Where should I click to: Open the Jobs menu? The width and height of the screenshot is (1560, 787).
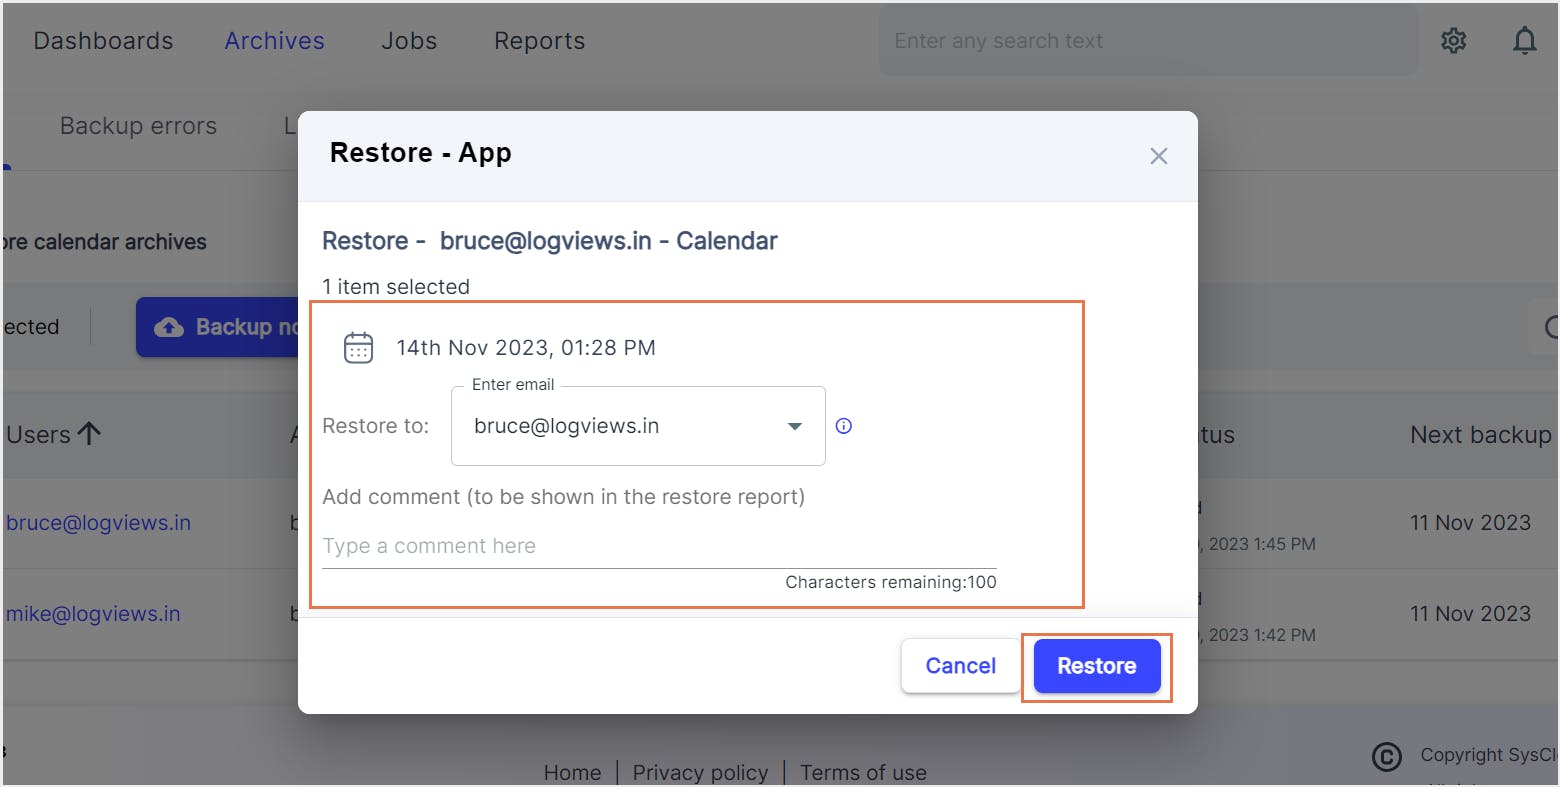409,41
